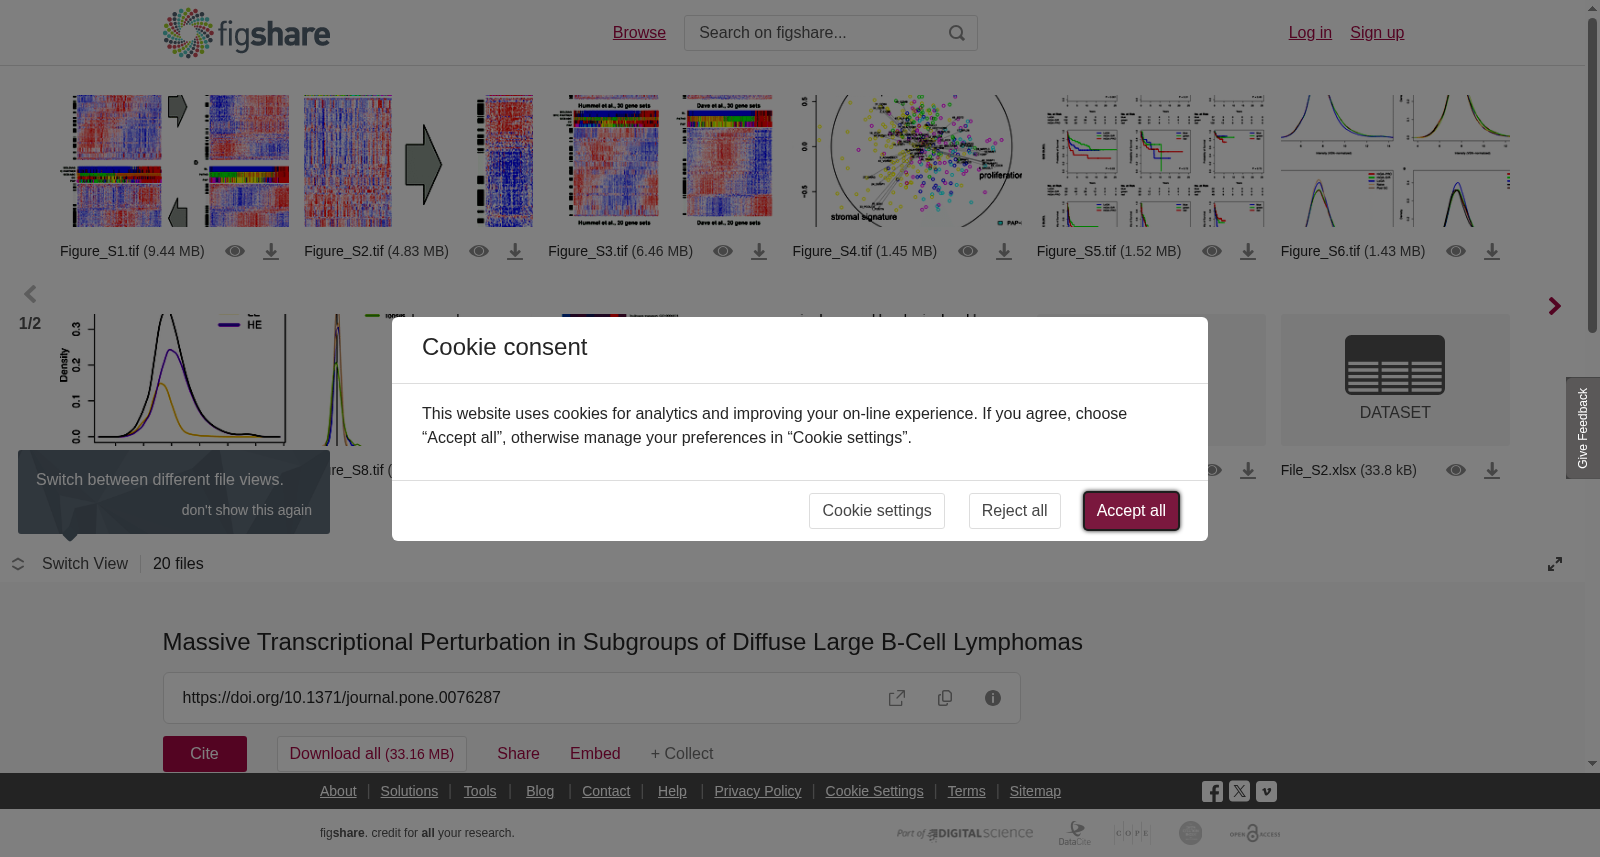Preview Figure_S2.tif with the eye icon

(479, 251)
